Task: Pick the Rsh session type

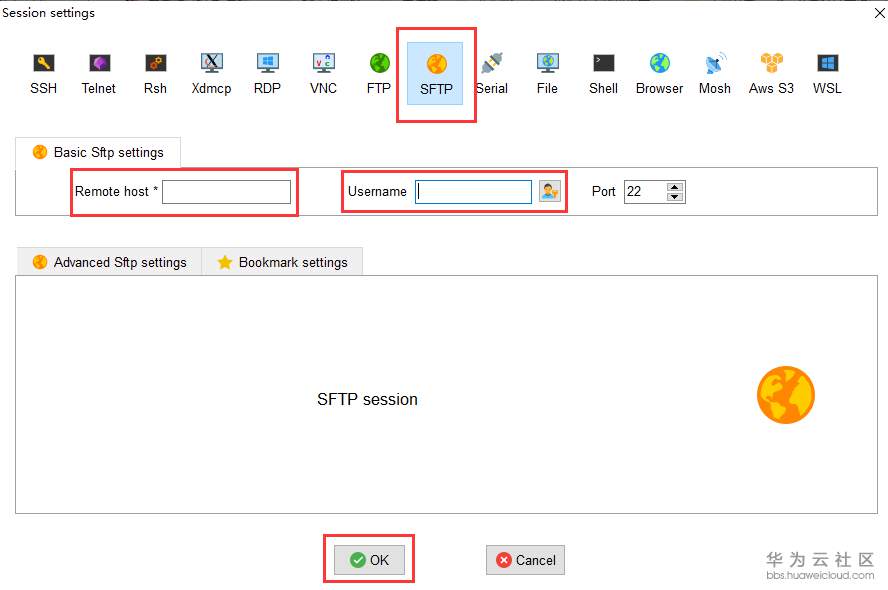Action: 155,74
